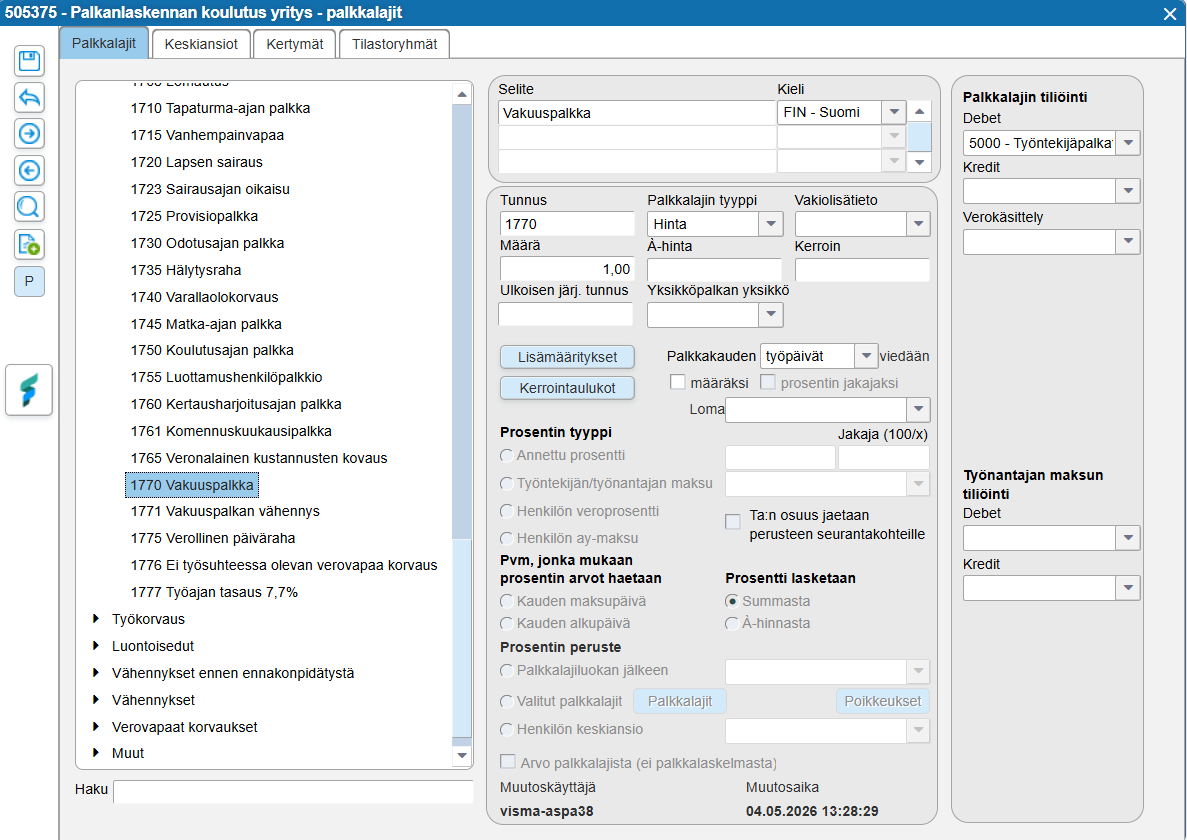The image size is (1187, 840).
Task: Click the Kerrointaulukot button
Action: coord(567,387)
